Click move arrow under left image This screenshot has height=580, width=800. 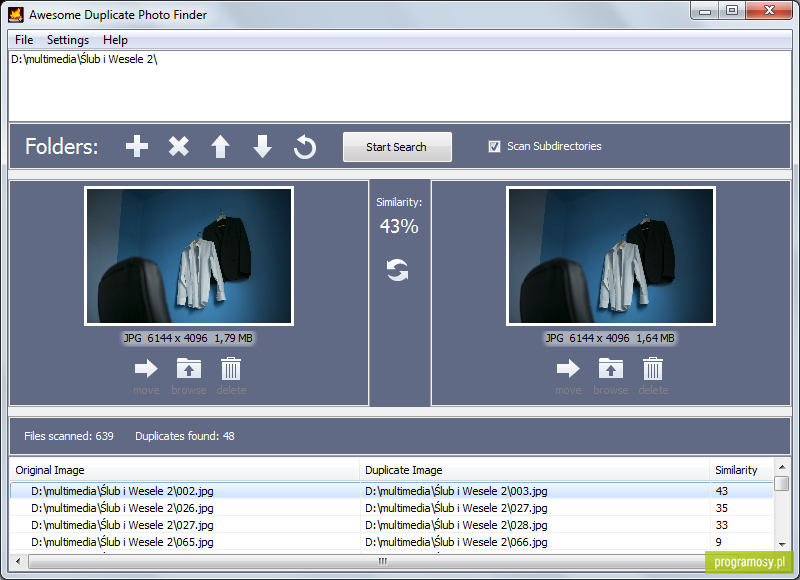(x=146, y=368)
